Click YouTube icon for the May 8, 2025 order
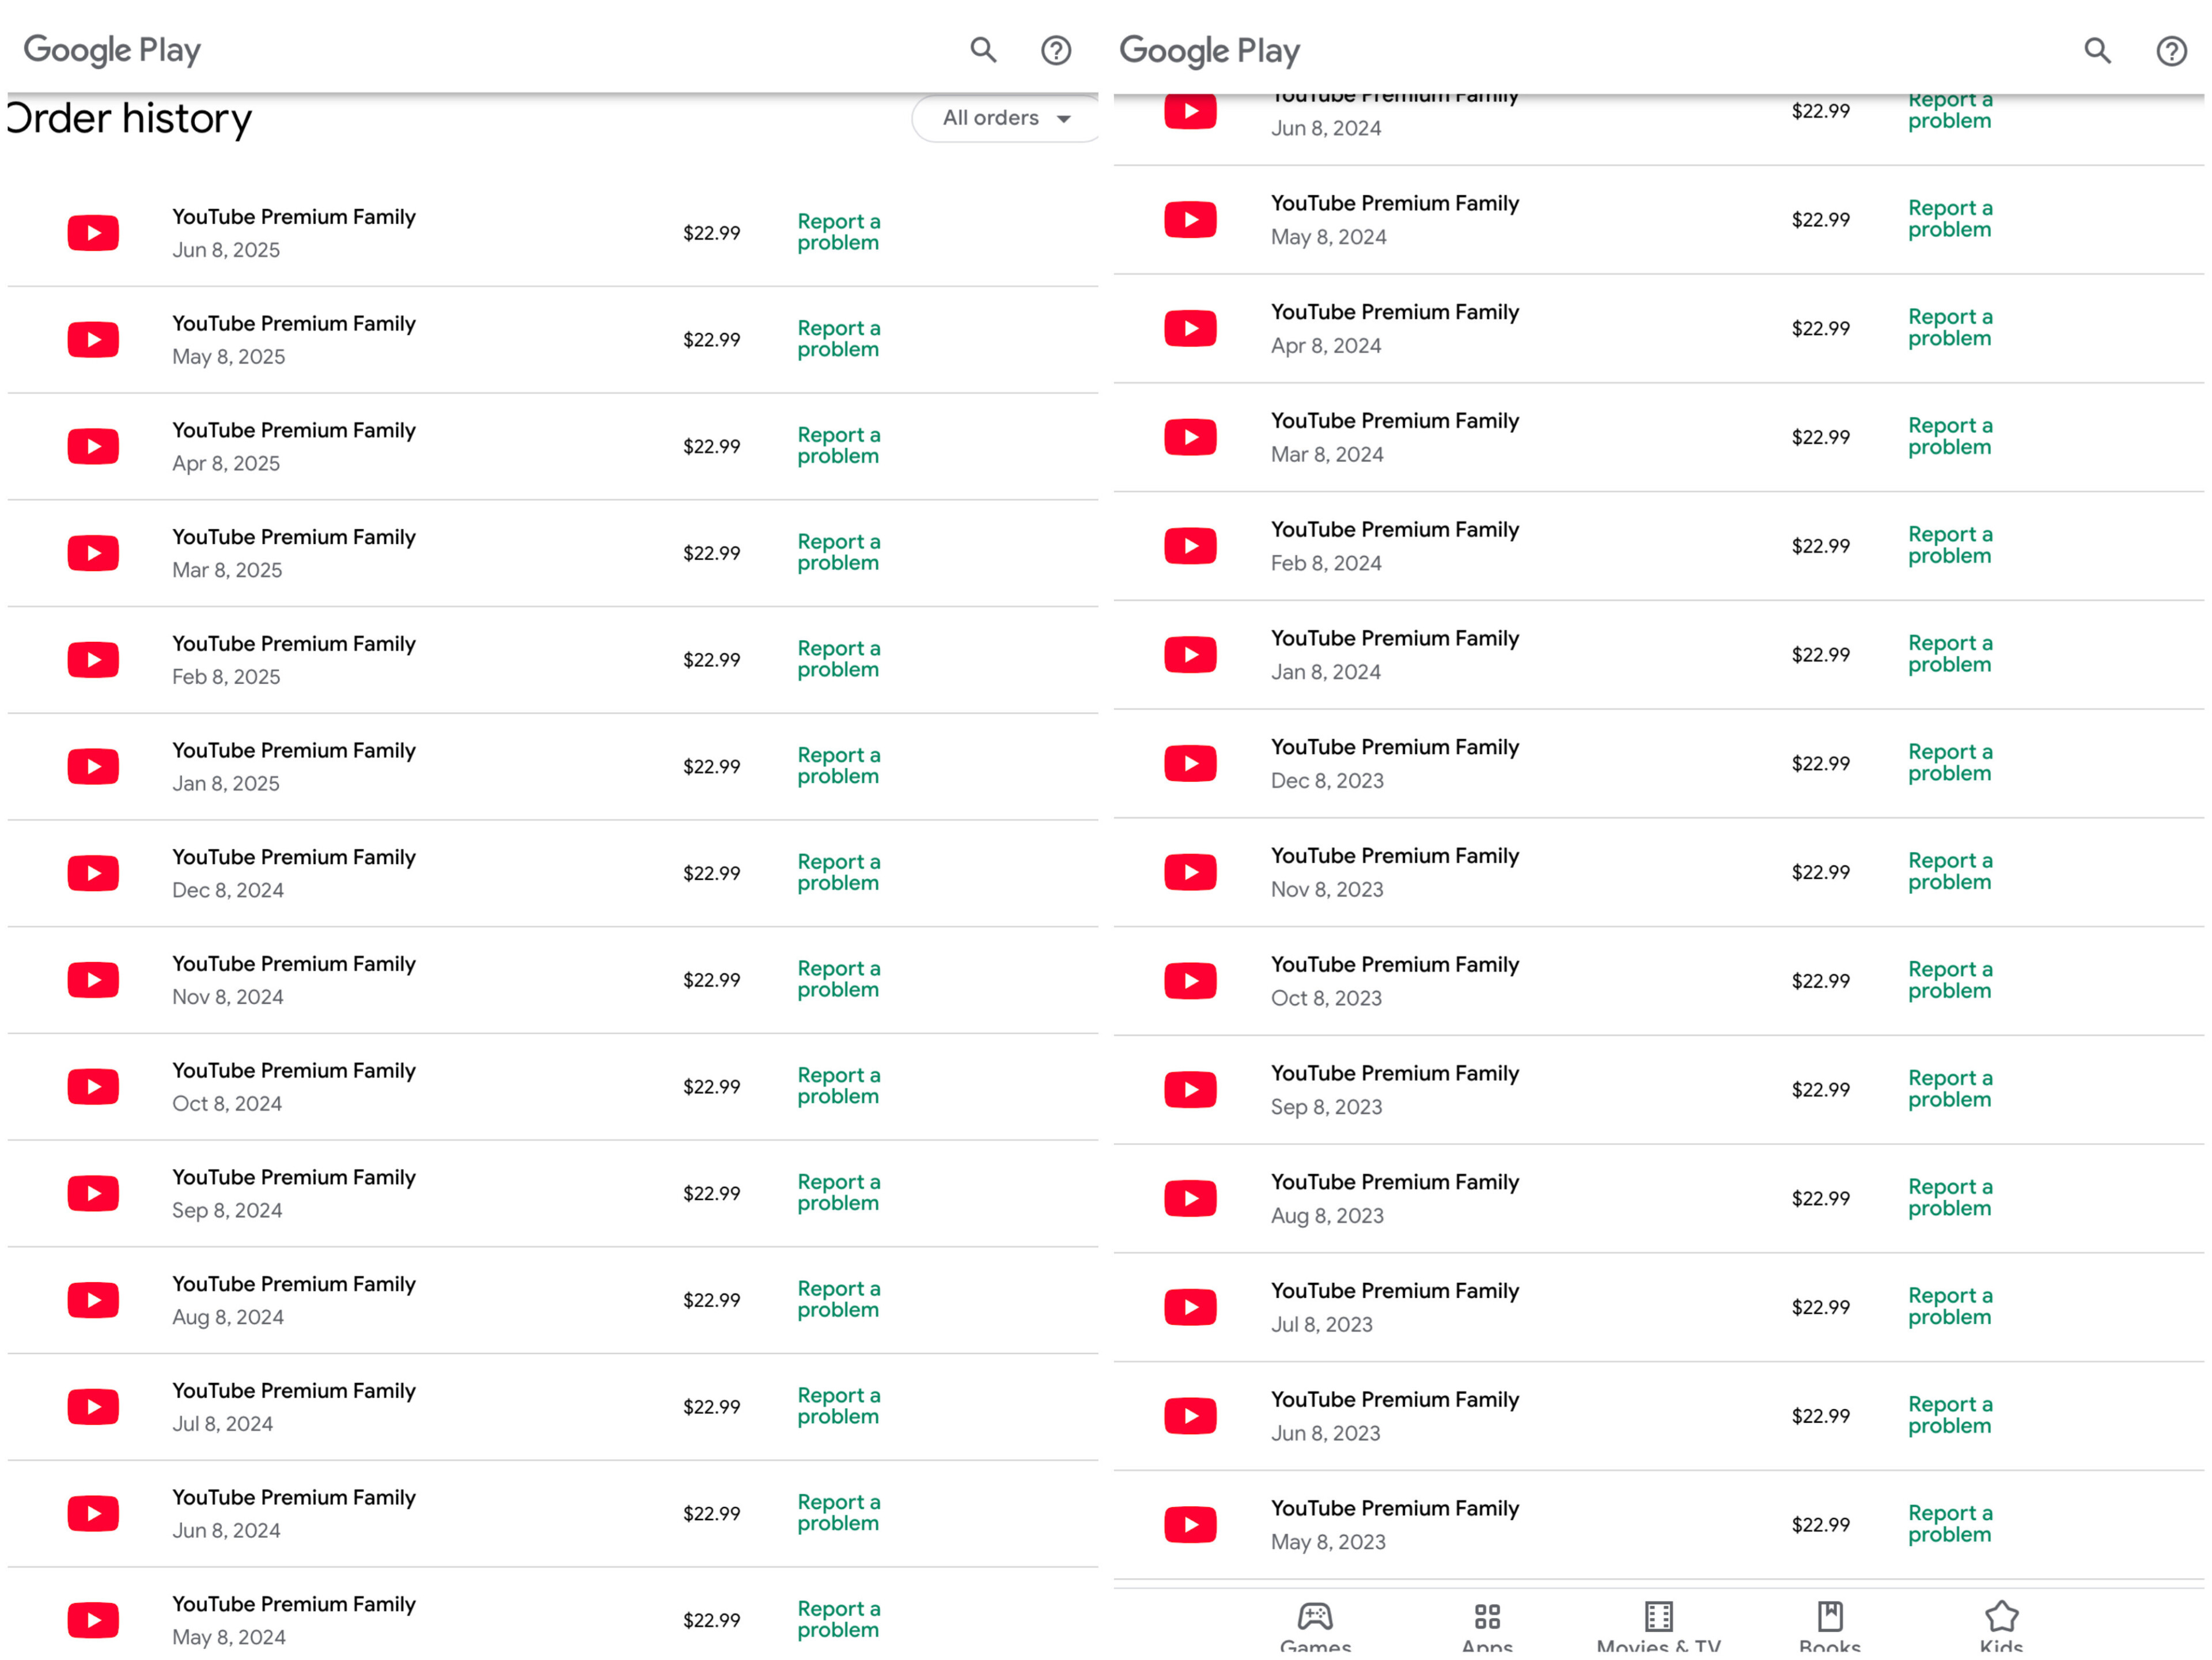The image size is (2212, 1660). click(x=93, y=340)
